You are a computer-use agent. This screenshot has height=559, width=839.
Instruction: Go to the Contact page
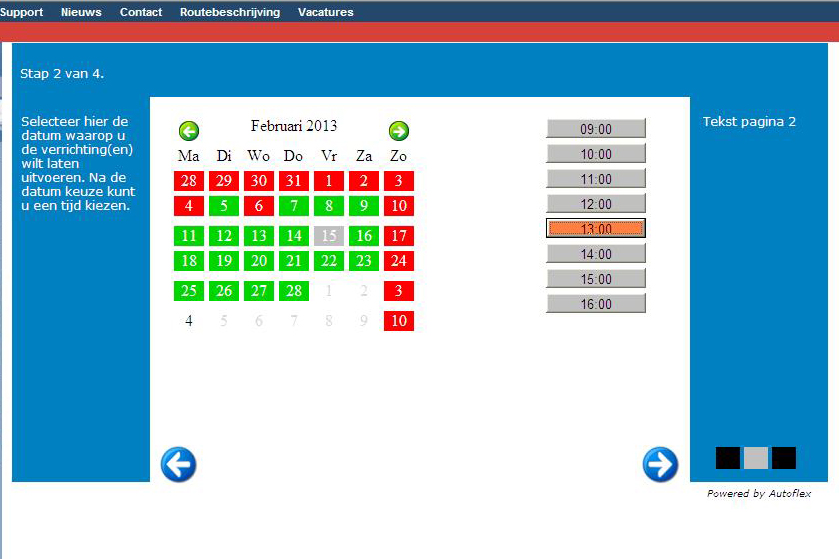[141, 12]
